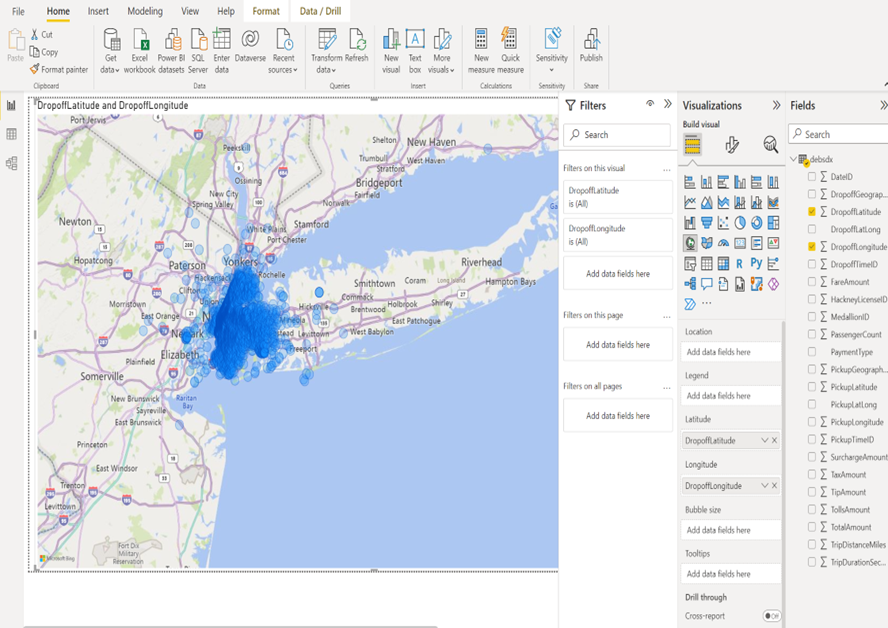Check the FareAmount field
The width and height of the screenshot is (888, 628).
tap(812, 282)
